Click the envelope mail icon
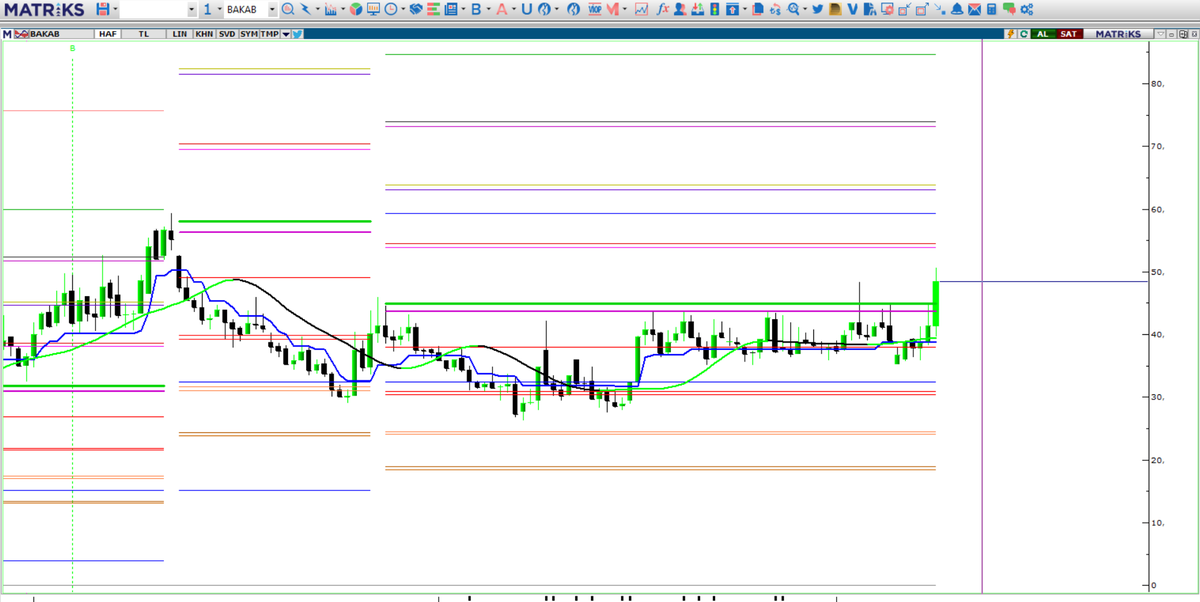1200x602 pixels. [x=974, y=9]
